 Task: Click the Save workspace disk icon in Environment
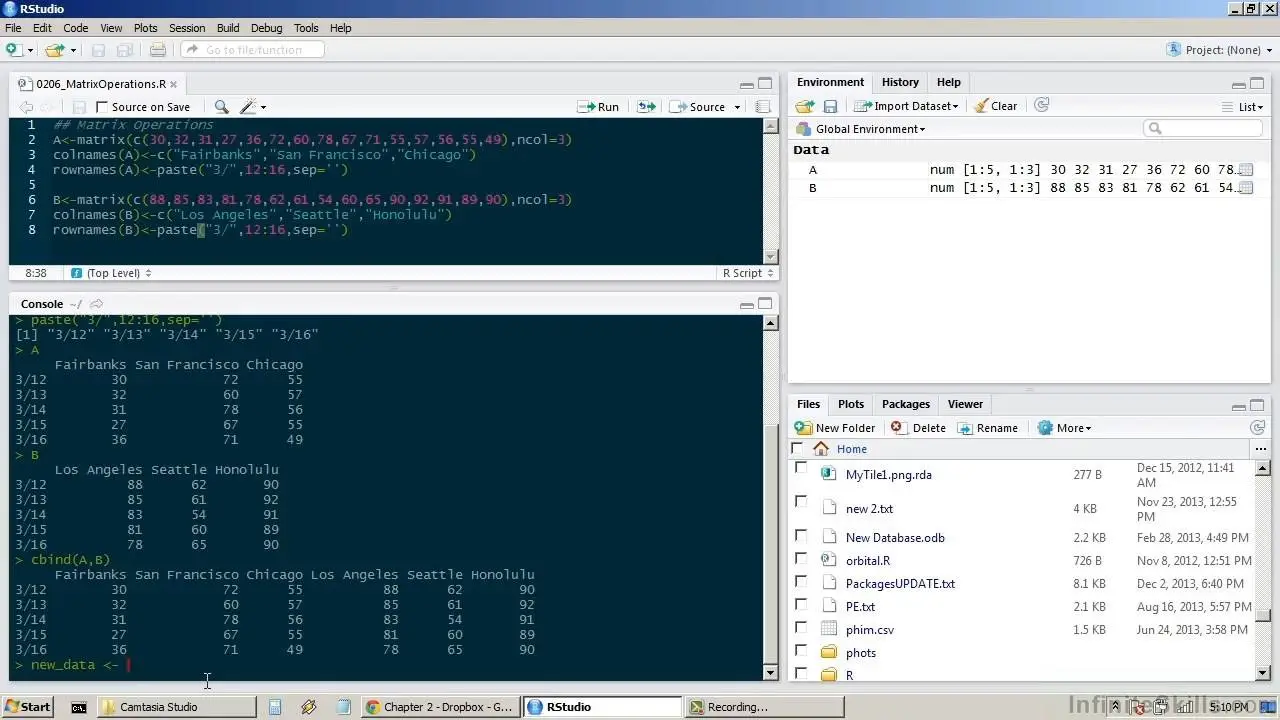[830, 106]
